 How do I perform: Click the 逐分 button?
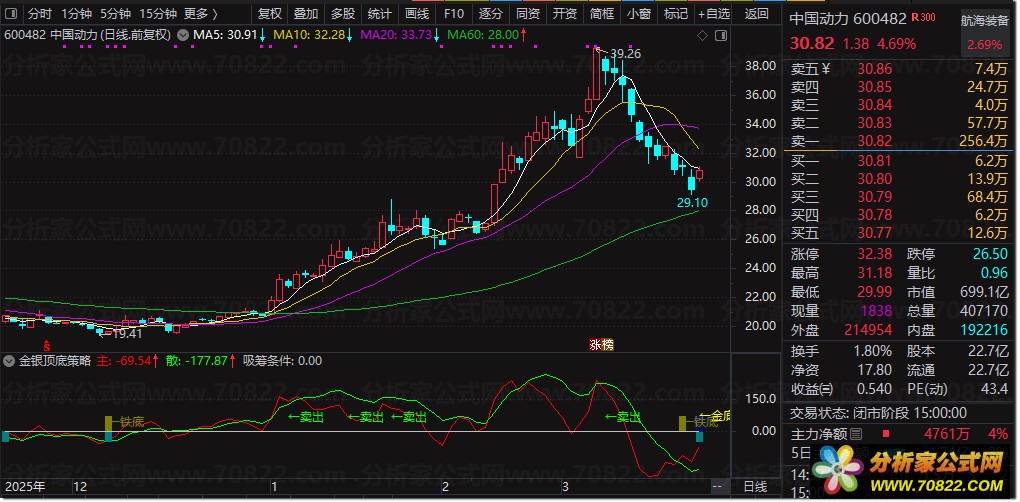click(x=491, y=14)
